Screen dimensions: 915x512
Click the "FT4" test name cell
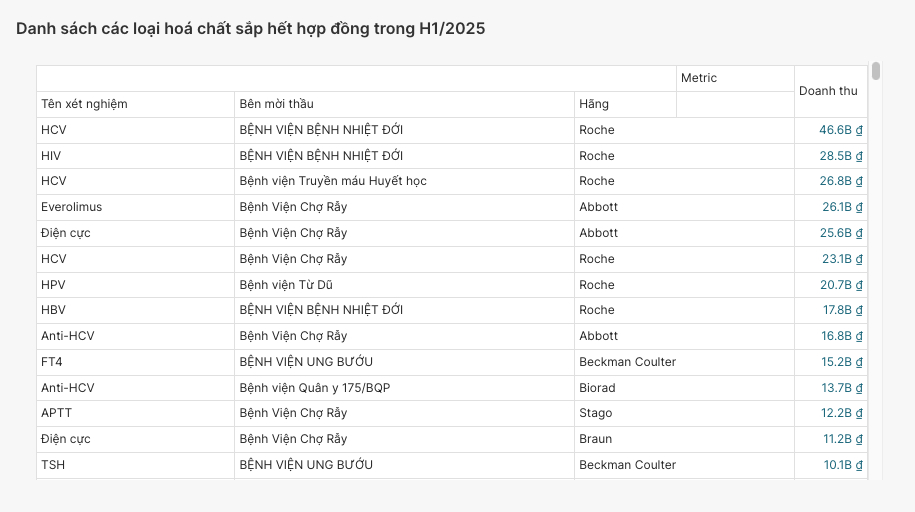coord(52,362)
